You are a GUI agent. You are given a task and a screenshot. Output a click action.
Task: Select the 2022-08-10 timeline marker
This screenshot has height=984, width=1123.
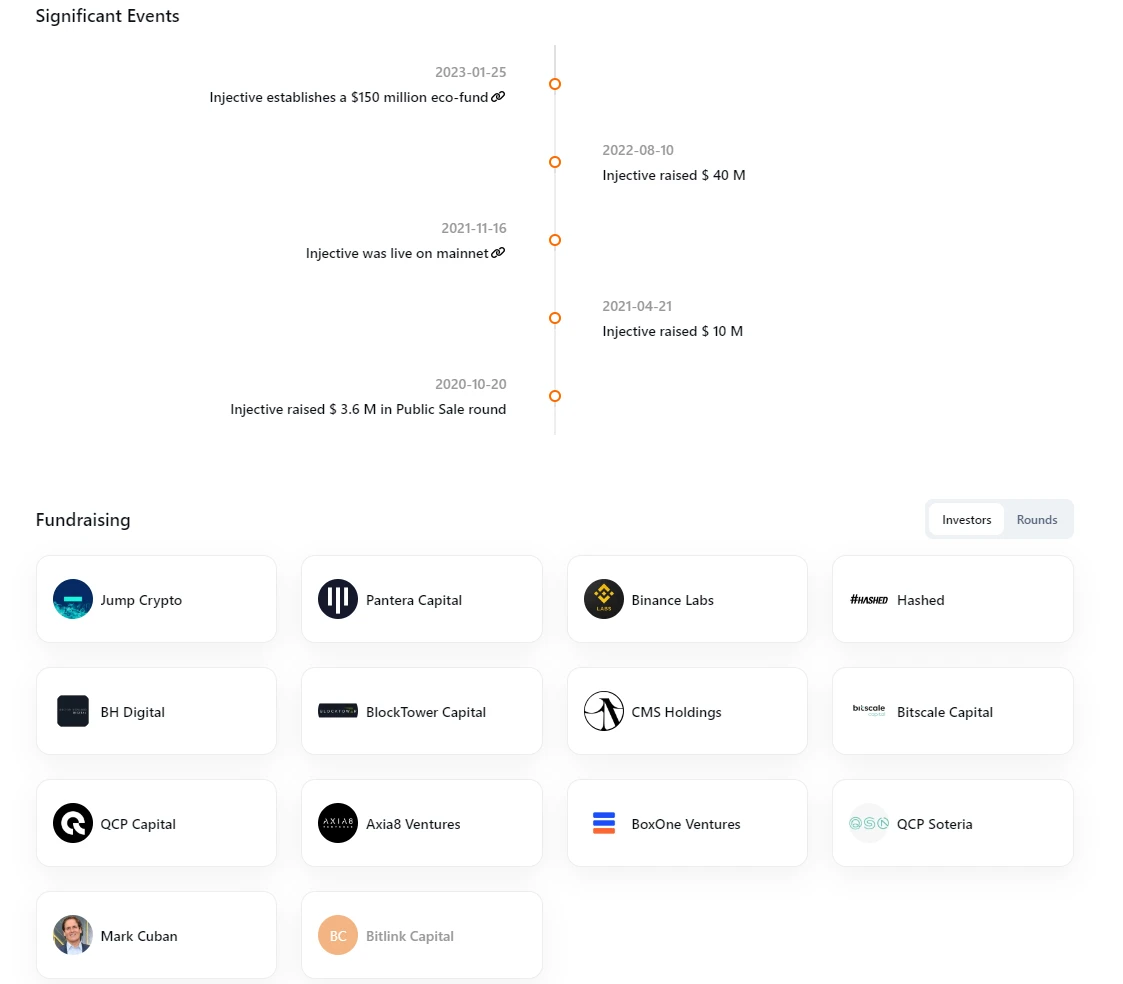pyautogui.click(x=554, y=162)
